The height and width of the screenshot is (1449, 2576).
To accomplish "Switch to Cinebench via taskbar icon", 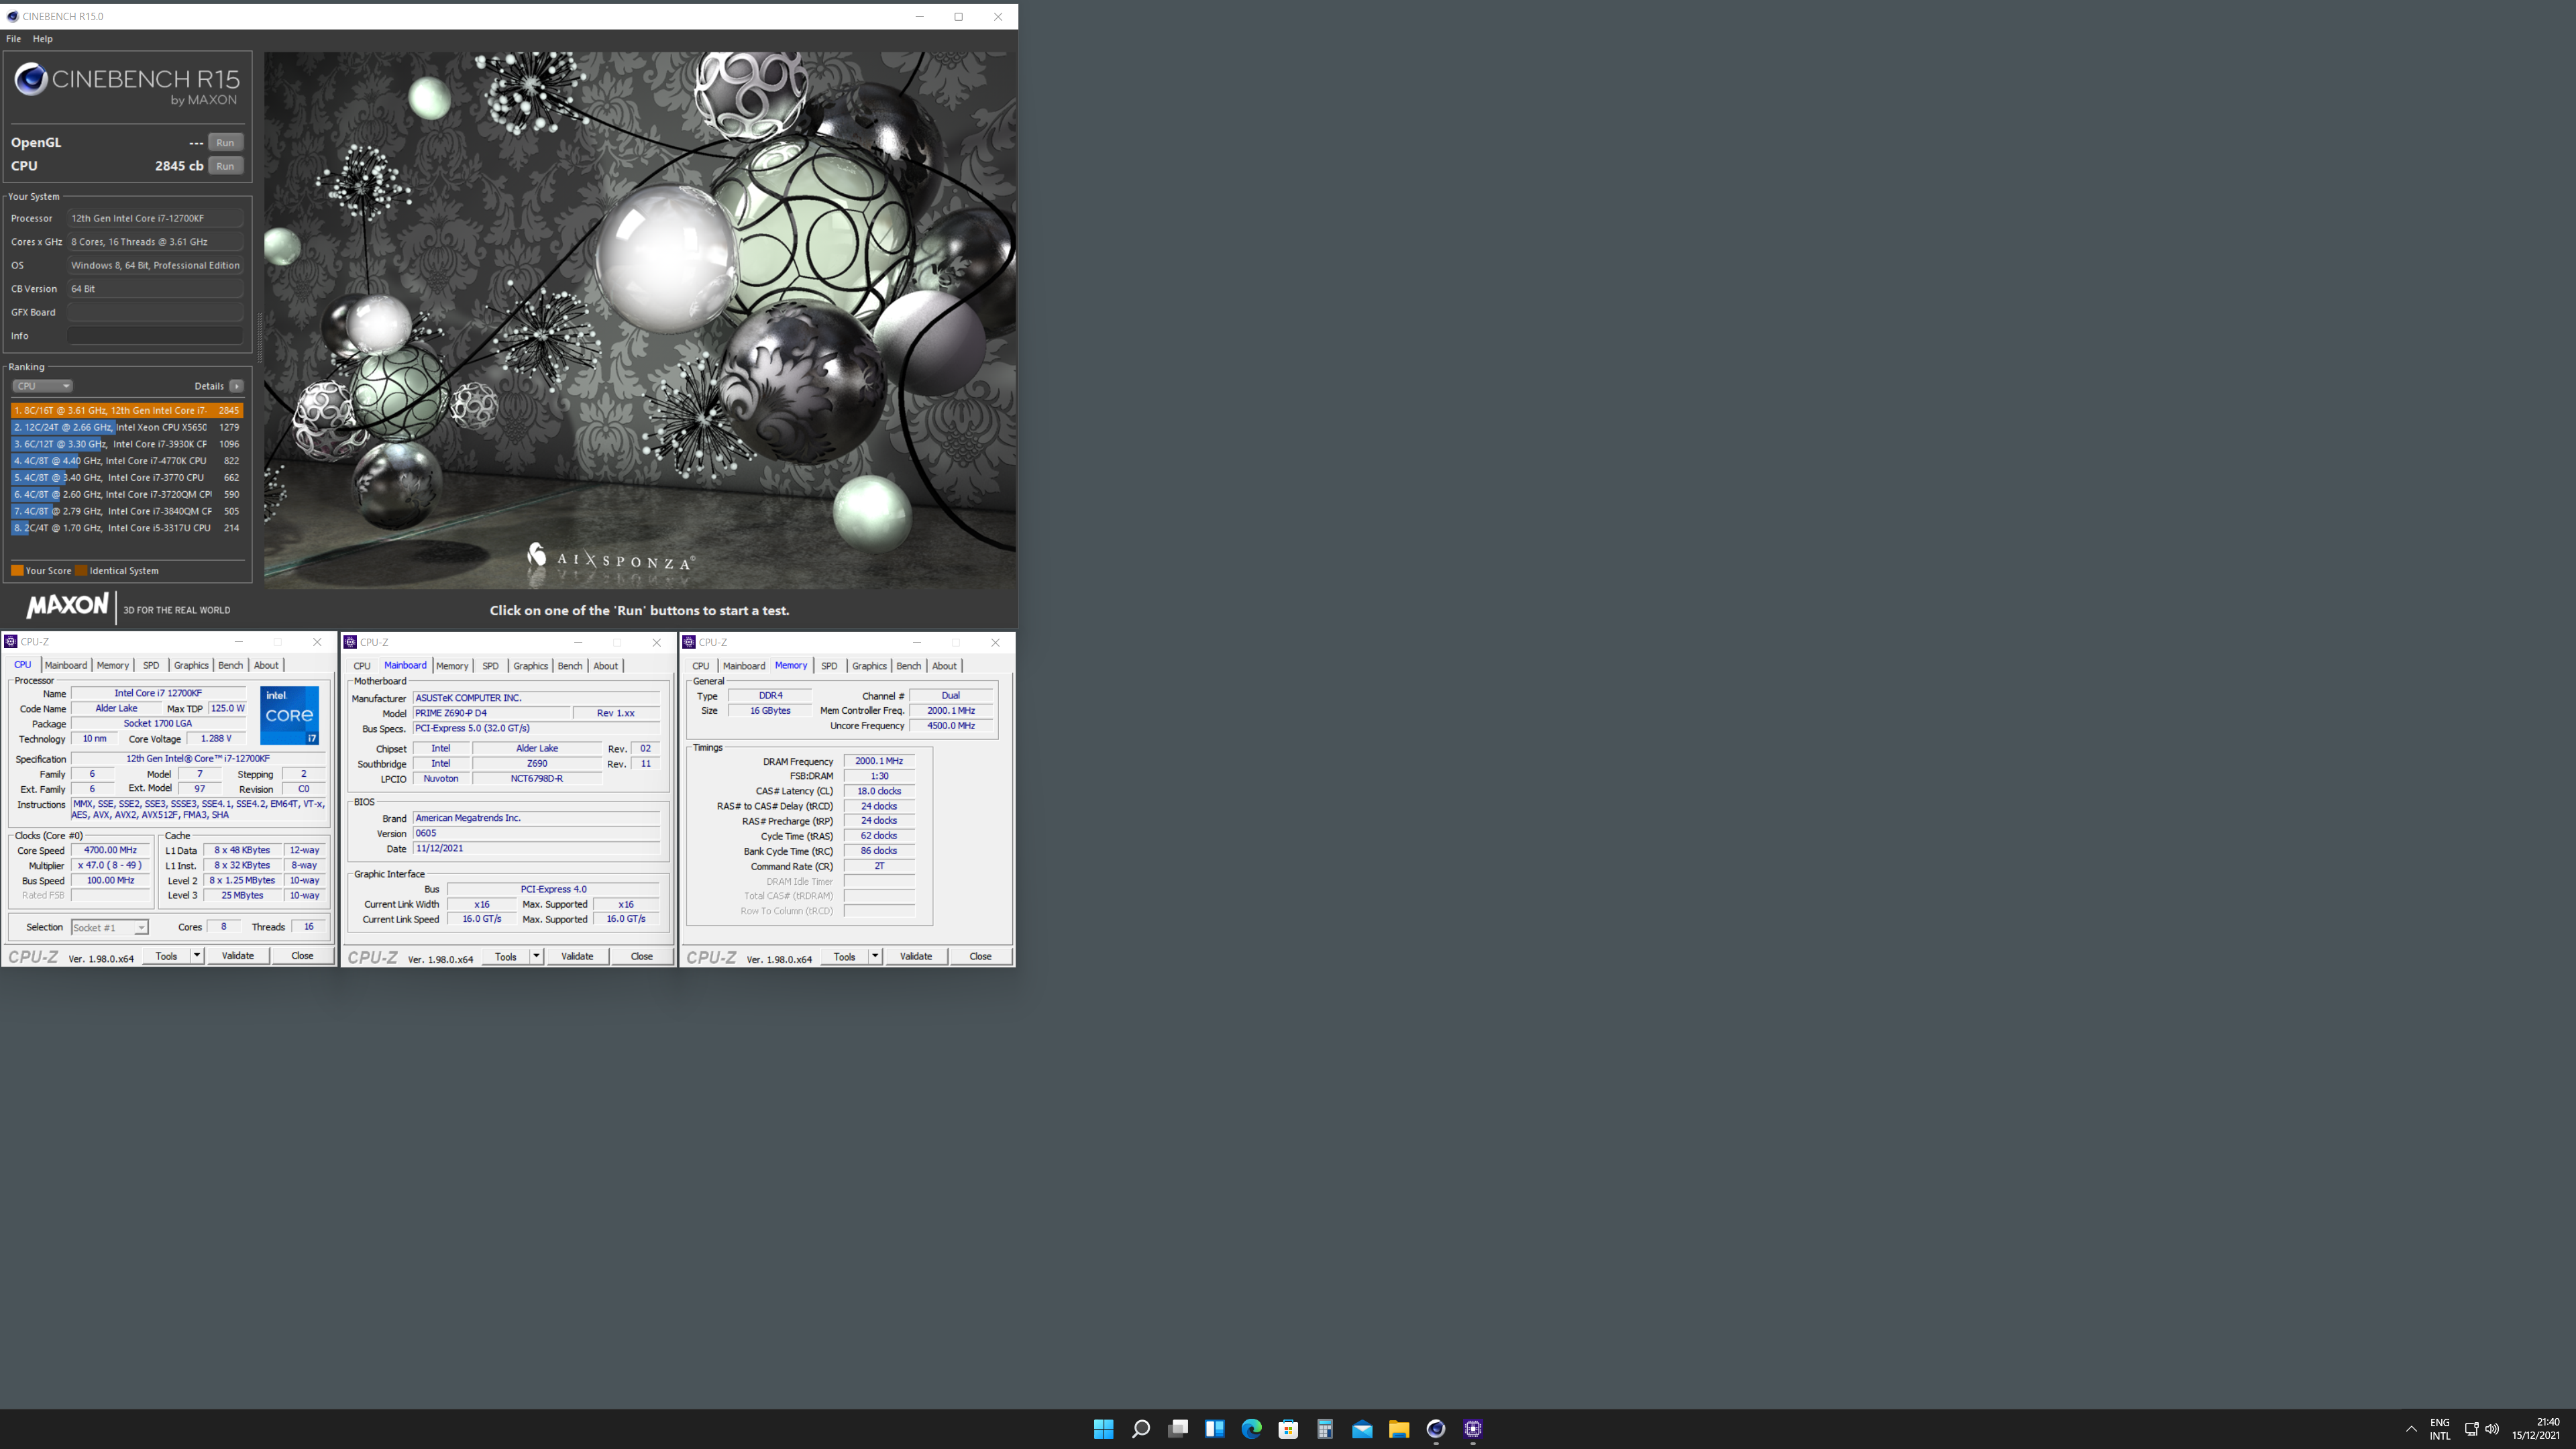I will pyautogui.click(x=1435, y=1429).
